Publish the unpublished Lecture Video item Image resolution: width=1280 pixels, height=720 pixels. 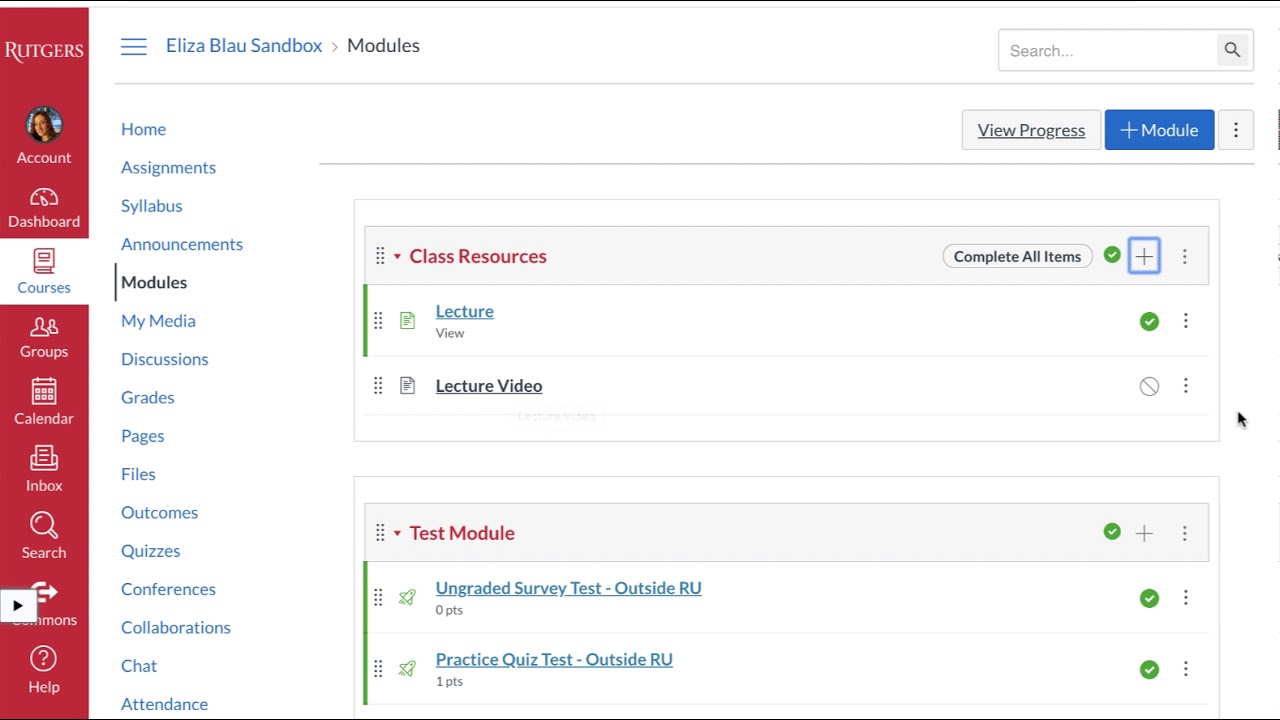(1149, 386)
